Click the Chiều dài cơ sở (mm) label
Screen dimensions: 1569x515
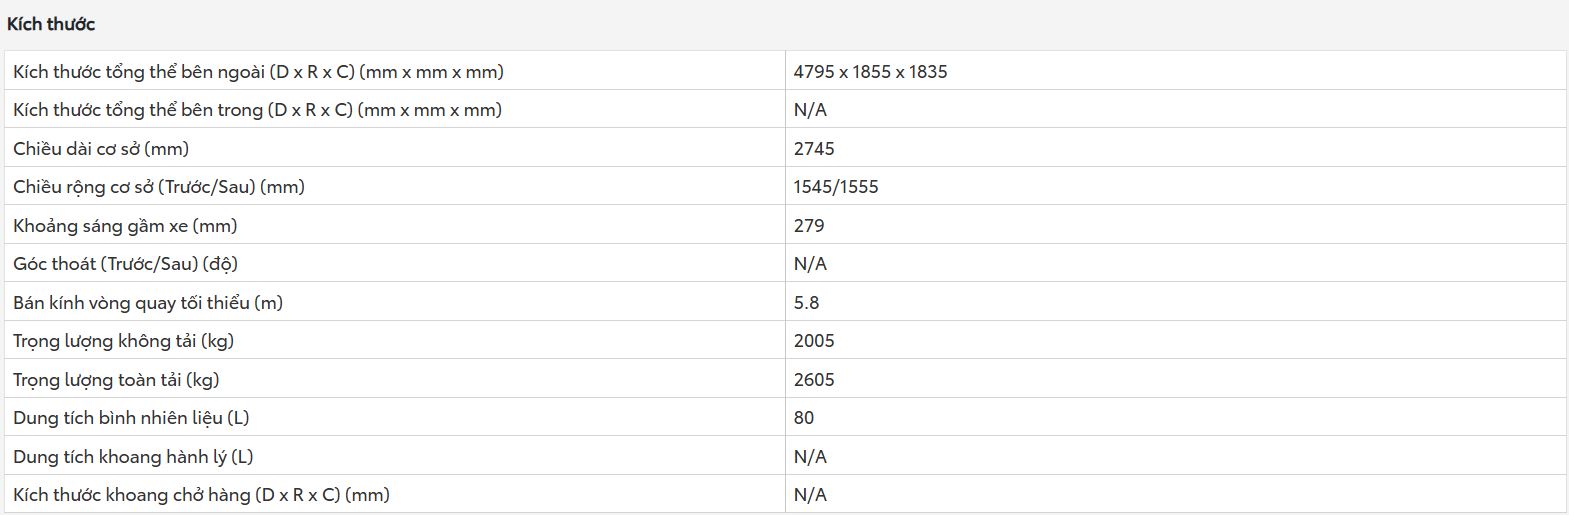click(101, 149)
